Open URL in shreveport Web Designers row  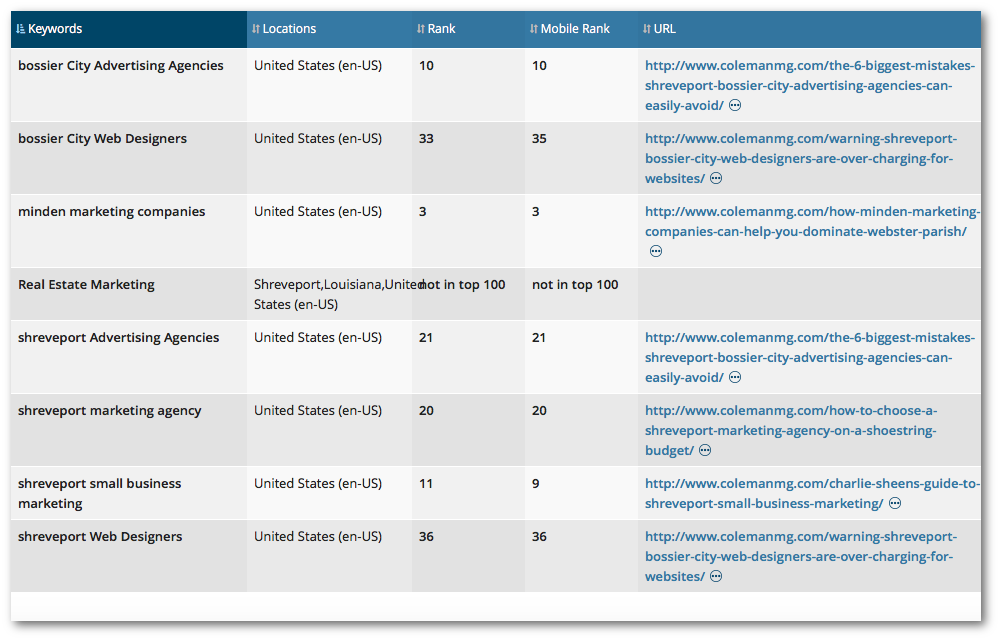(x=800, y=556)
